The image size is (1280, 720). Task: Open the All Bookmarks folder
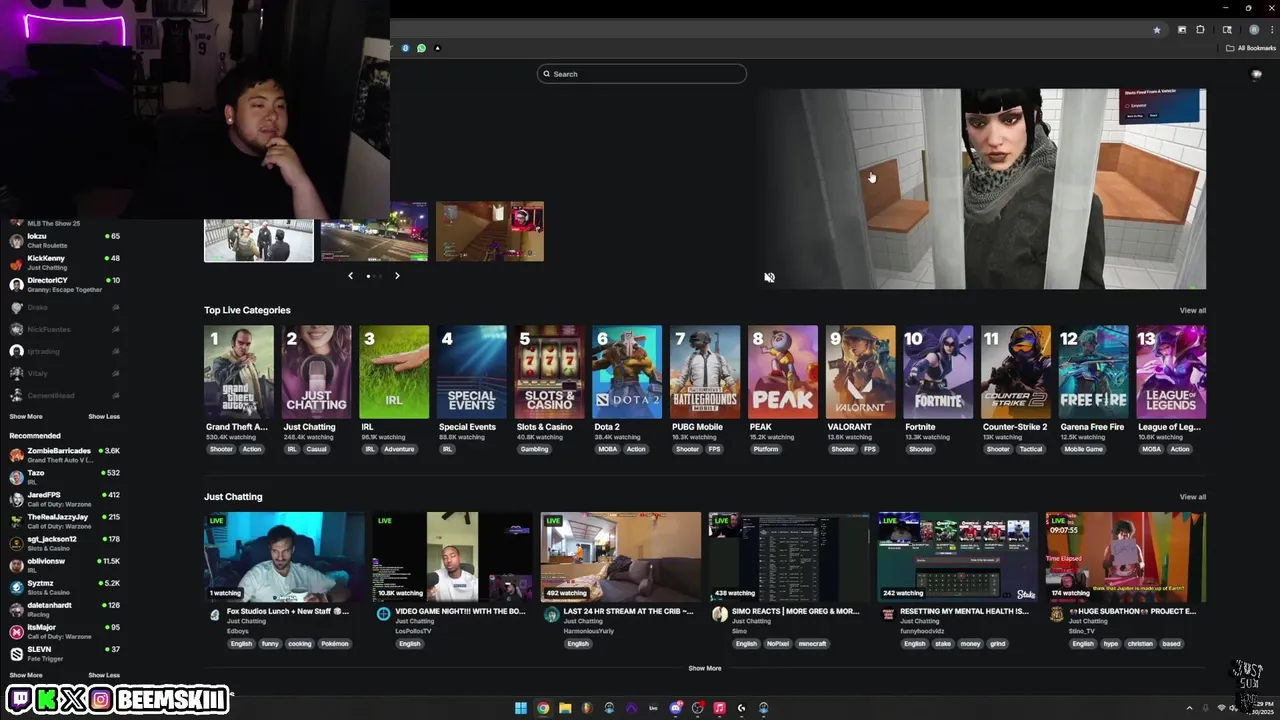click(x=1251, y=48)
